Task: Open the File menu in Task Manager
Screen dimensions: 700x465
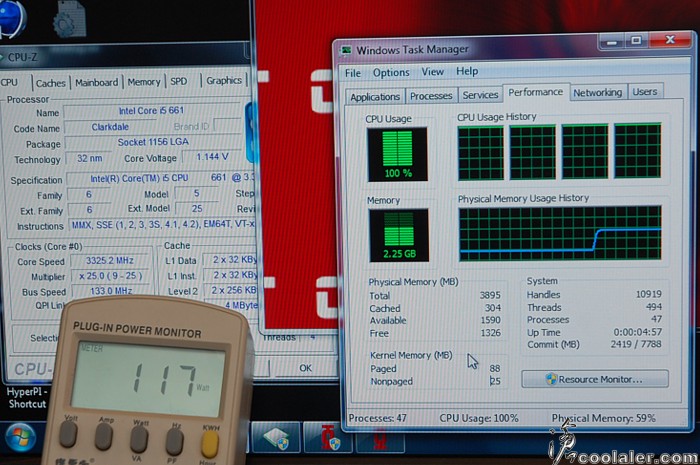Action: tap(353, 73)
